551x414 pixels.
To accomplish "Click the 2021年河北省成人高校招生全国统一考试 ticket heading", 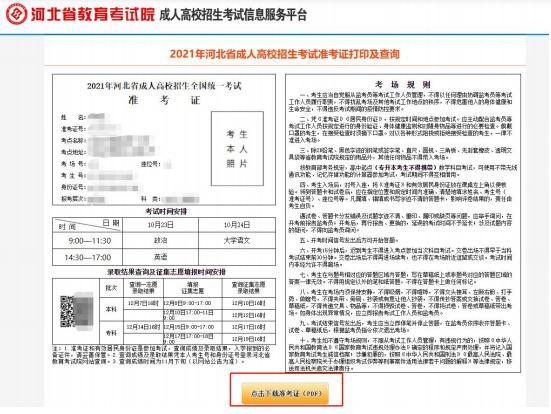I will (x=164, y=85).
